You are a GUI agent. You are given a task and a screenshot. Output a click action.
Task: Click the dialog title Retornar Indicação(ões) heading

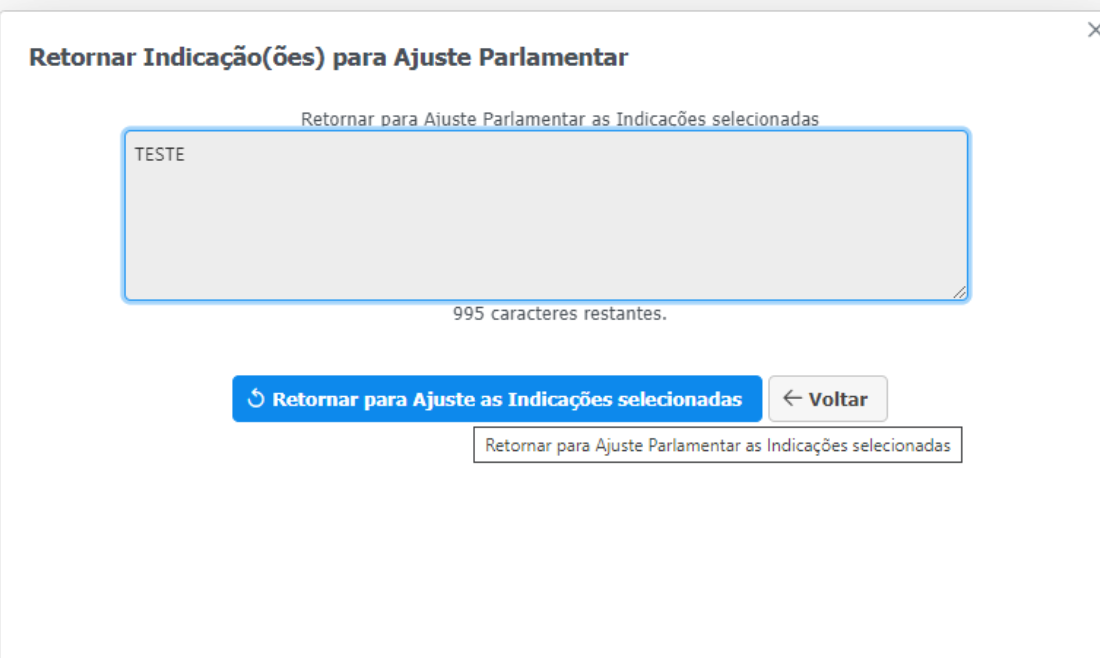pos(328,57)
